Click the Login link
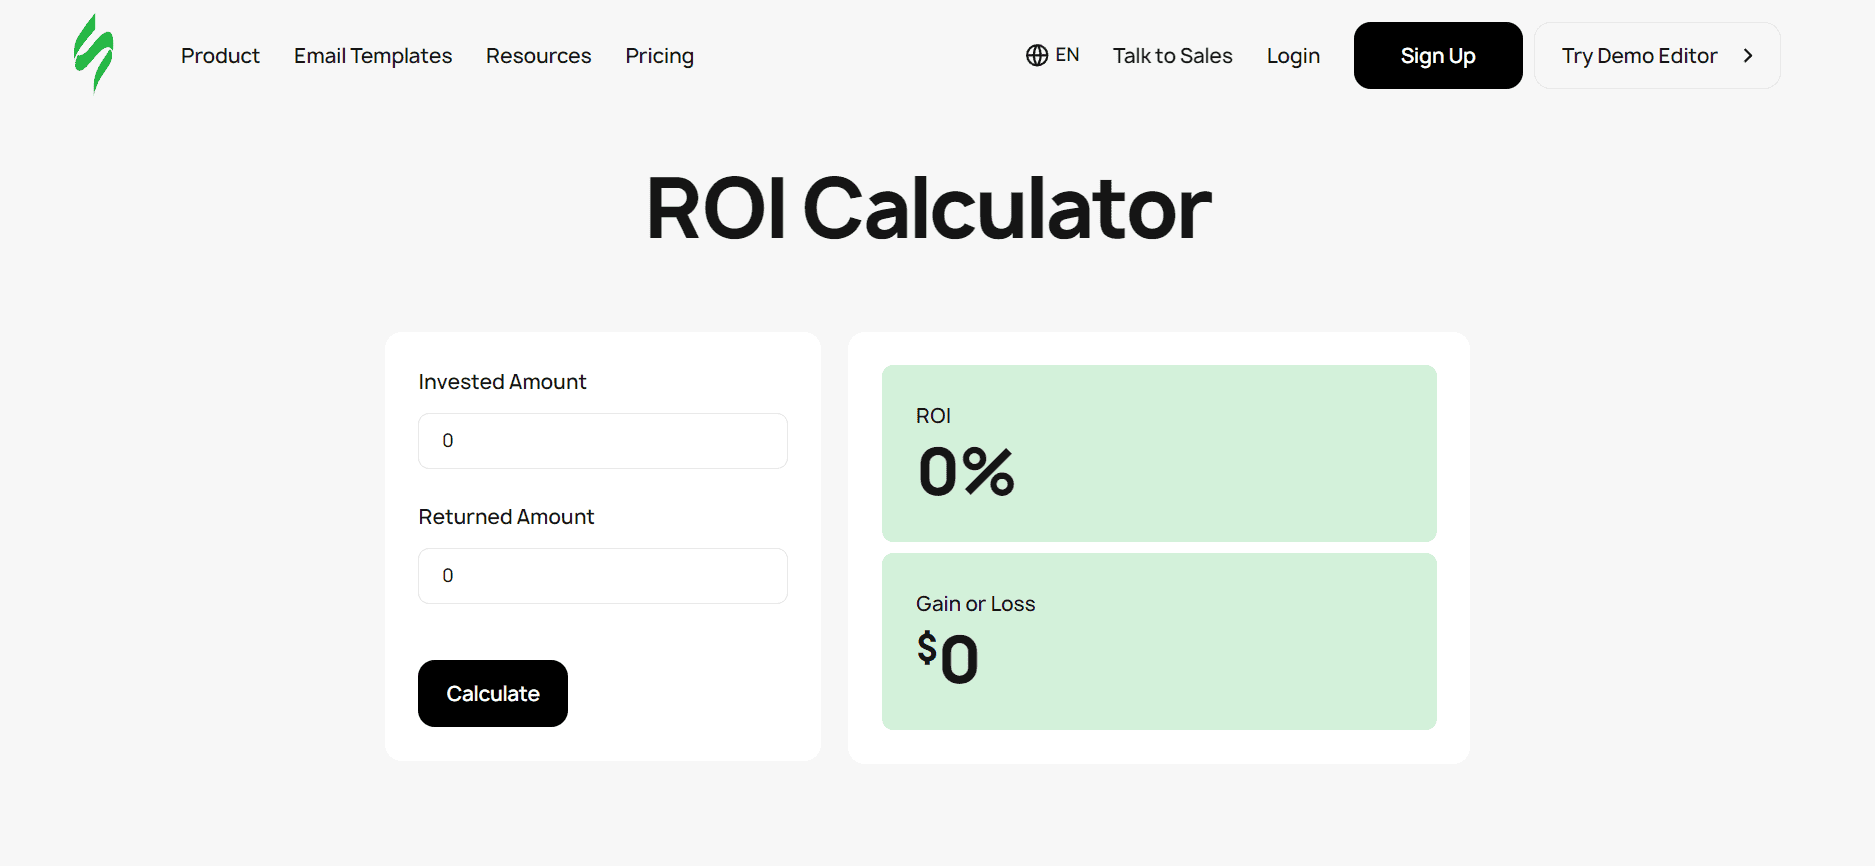This screenshot has width=1875, height=866. pos(1293,56)
